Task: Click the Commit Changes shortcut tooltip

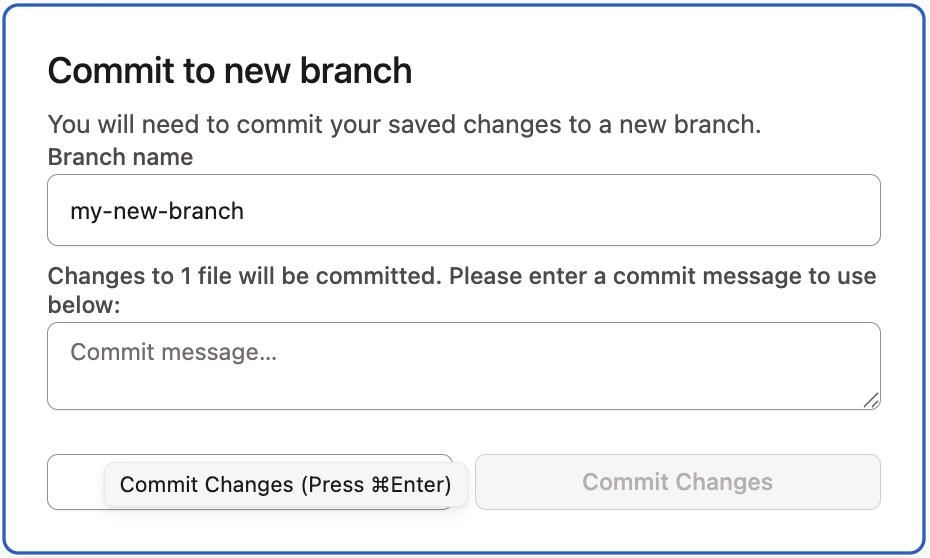Action: tap(285, 485)
